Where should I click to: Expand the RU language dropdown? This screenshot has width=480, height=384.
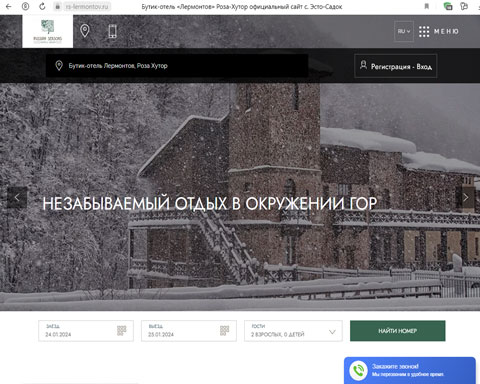tap(404, 31)
